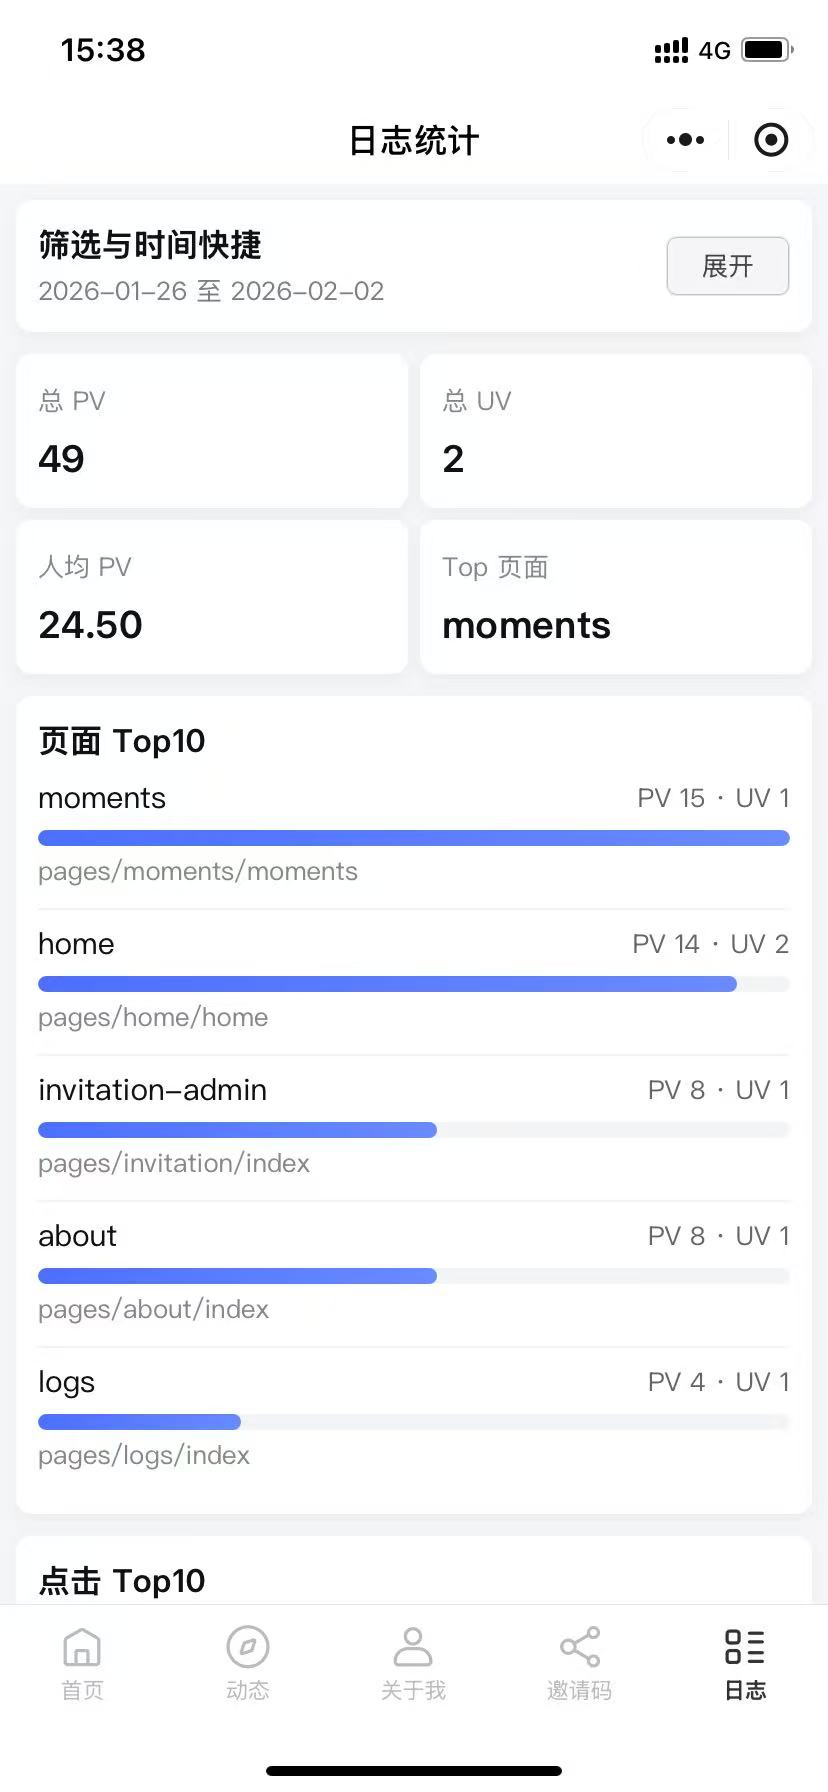Tap the 人均 PV card
Image resolution: width=828 pixels, height=1792 pixels.
pyautogui.click(x=212, y=597)
